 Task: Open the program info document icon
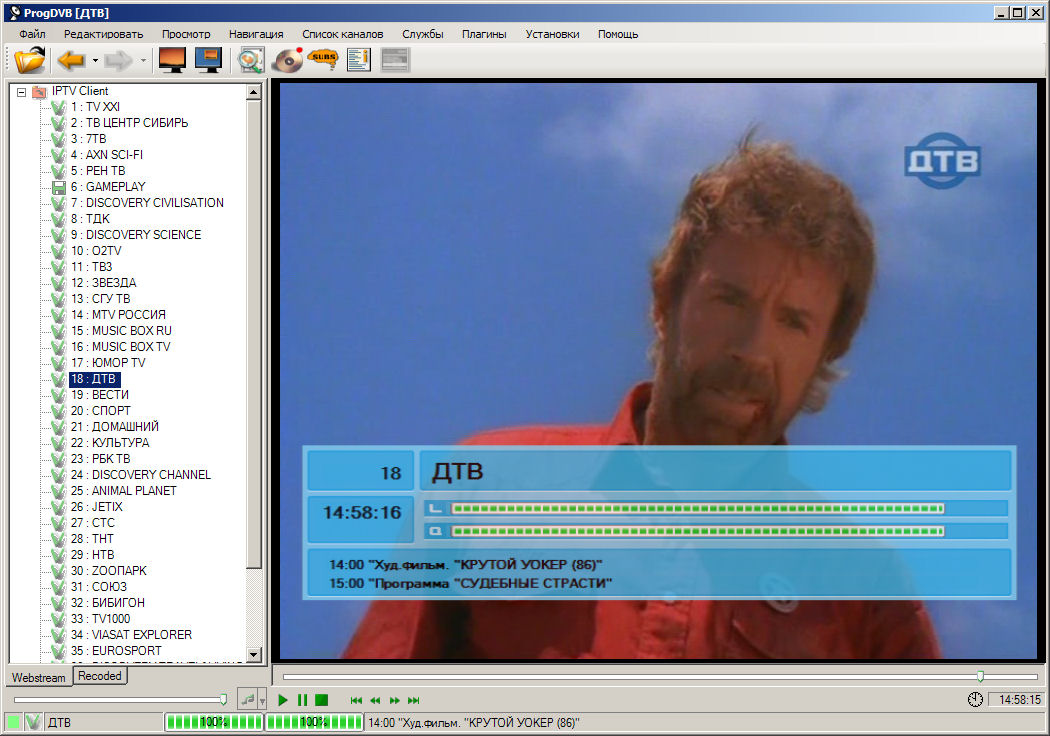(359, 60)
